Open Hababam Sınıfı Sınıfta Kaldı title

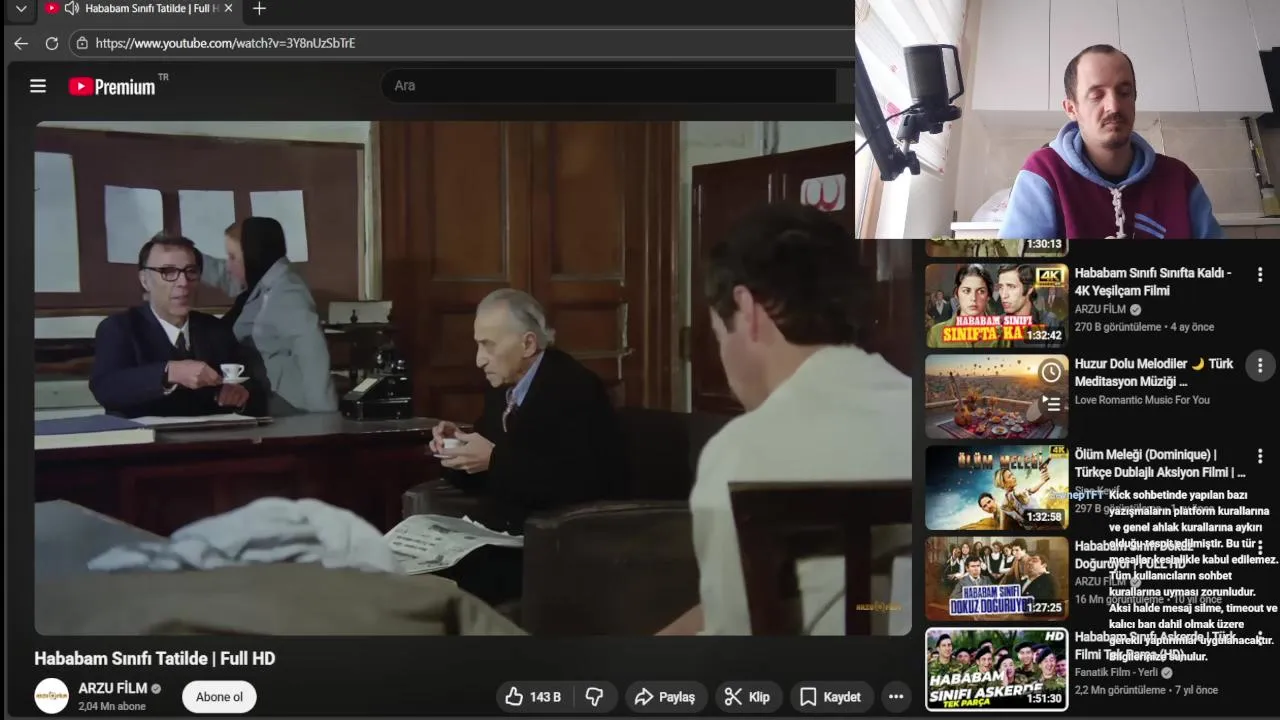[1153, 281]
